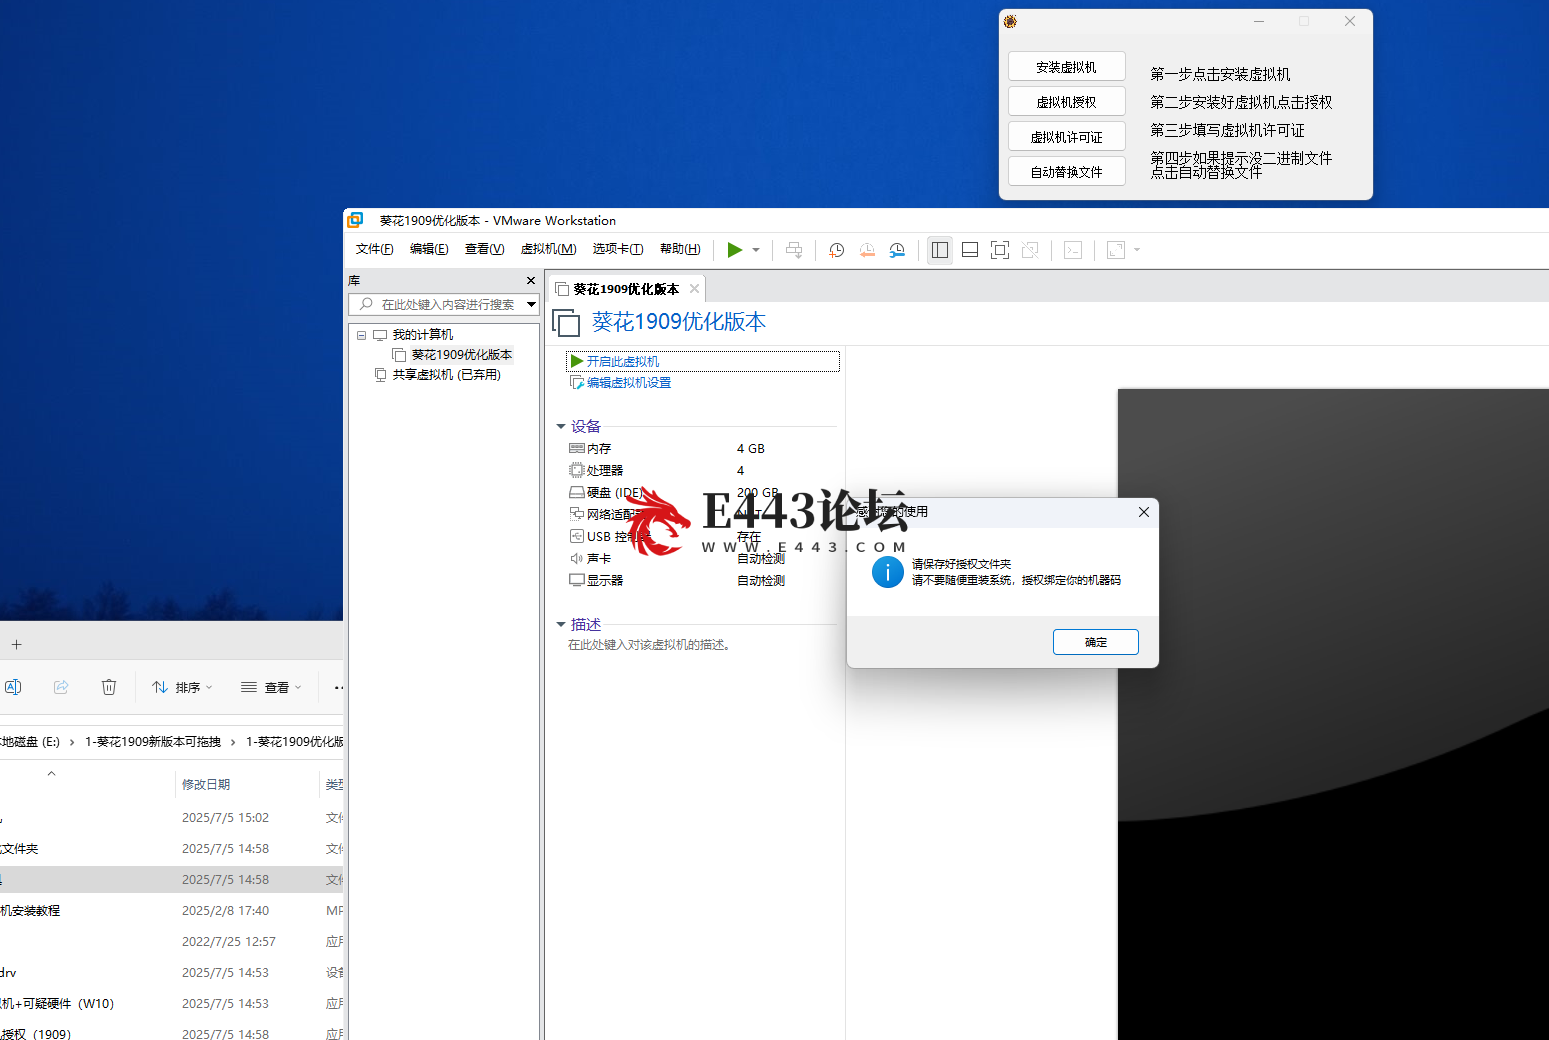The width and height of the screenshot is (1549, 1040).
Task: Click the sort-direction chevron above the name column
Action: (x=51, y=773)
